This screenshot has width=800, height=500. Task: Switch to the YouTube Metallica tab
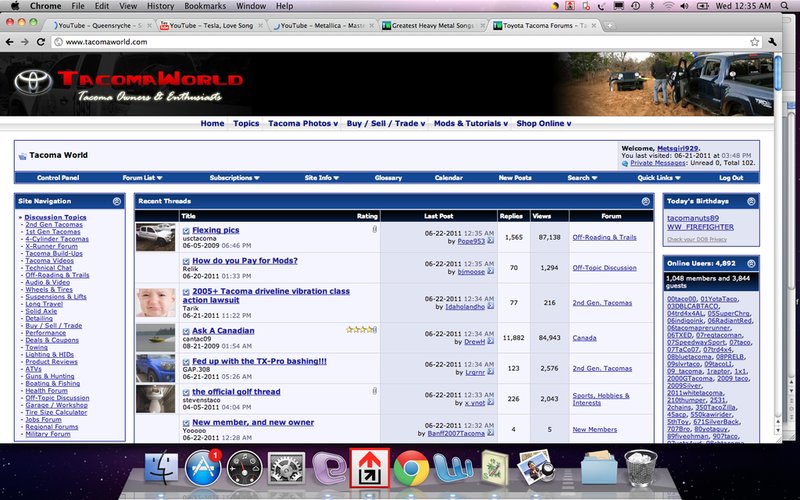click(322, 26)
